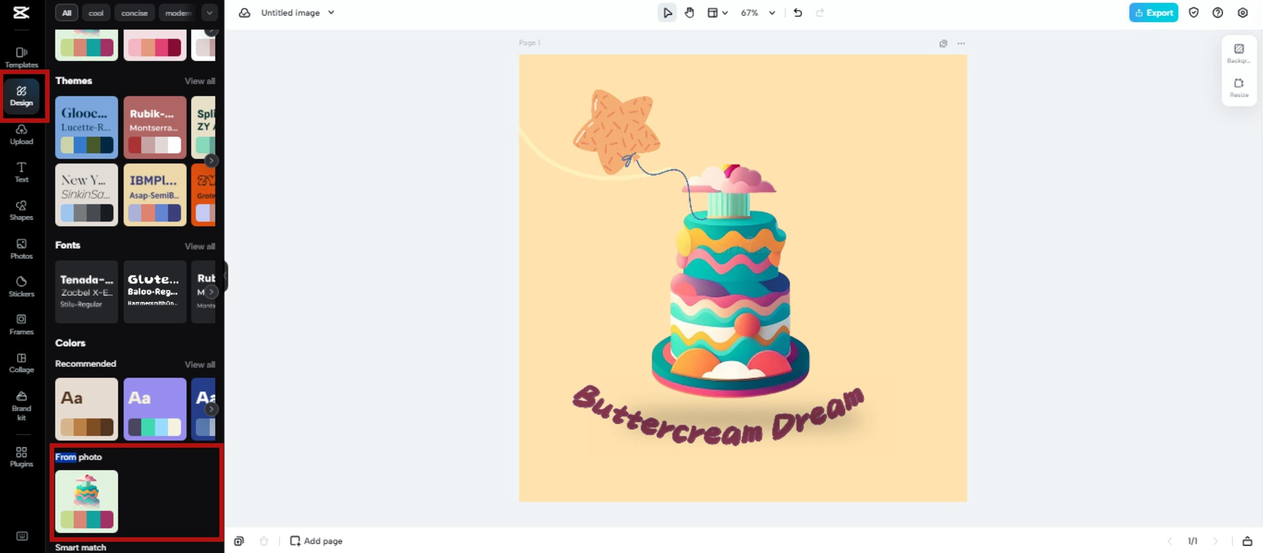Open the help question mark icon
This screenshot has width=1264, height=553.
(x=1217, y=13)
